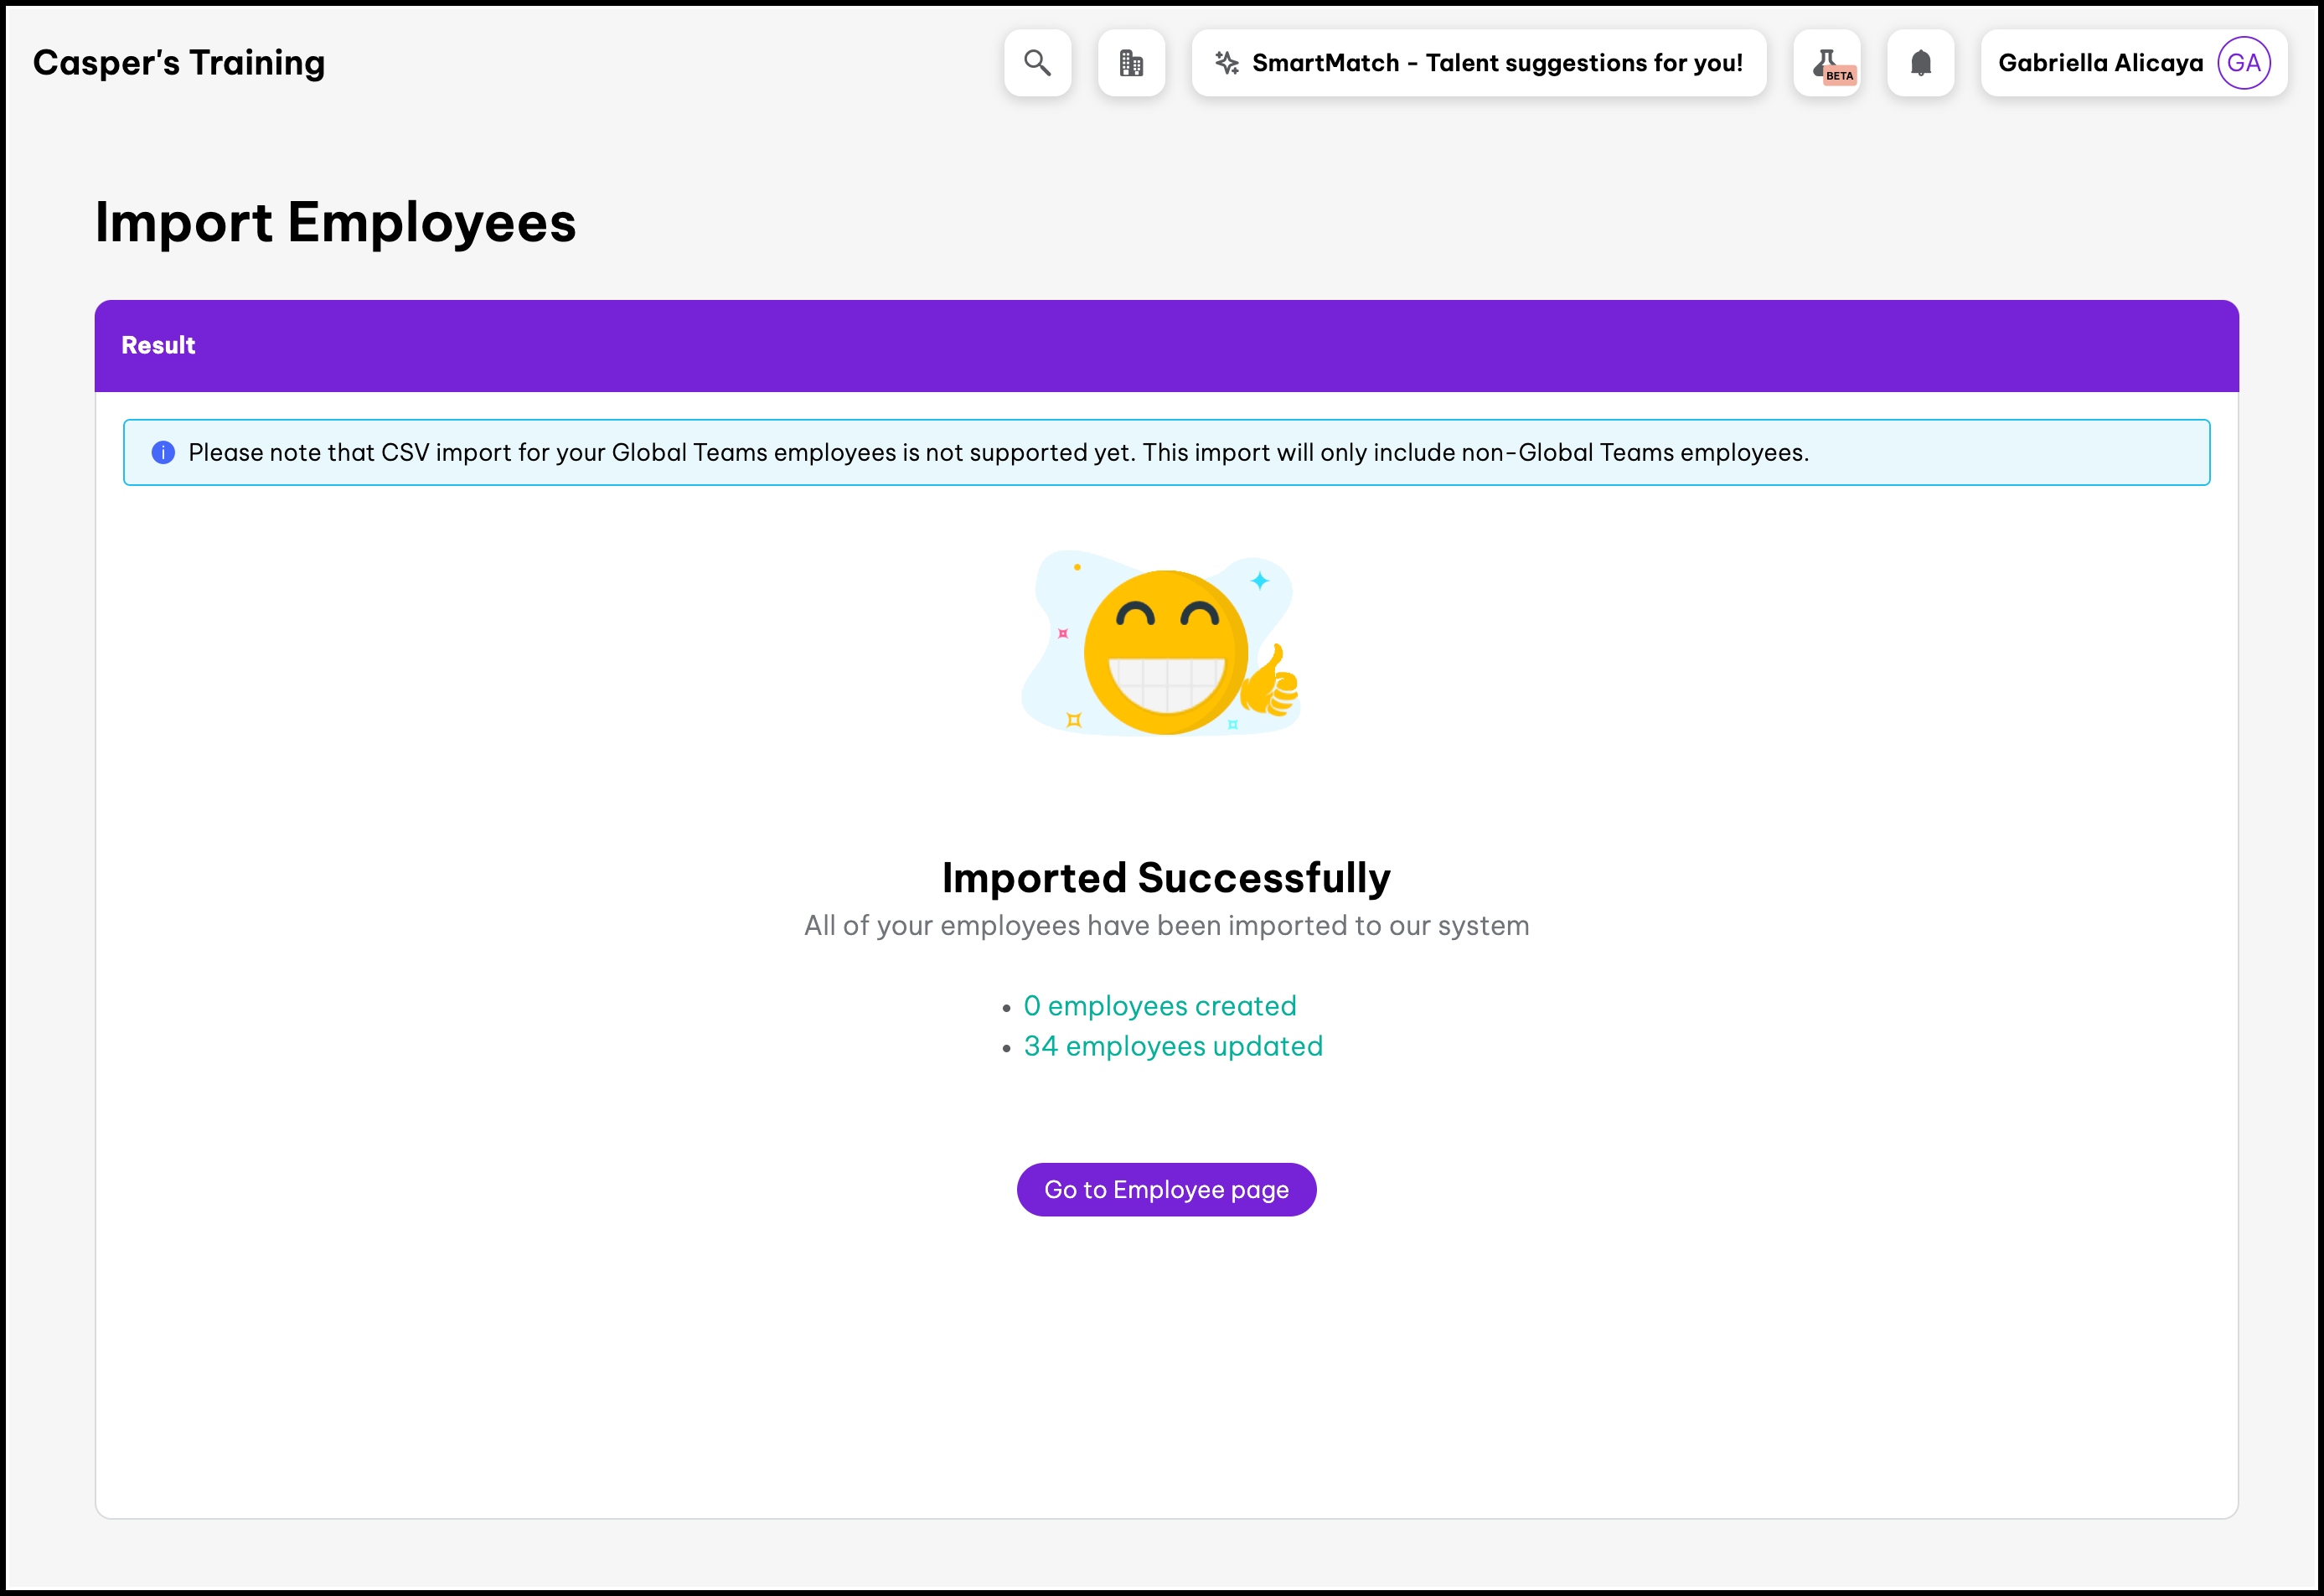Image resolution: width=2324 pixels, height=1596 pixels.
Task: Click the Import Employees heading
Action: (335, 222)
